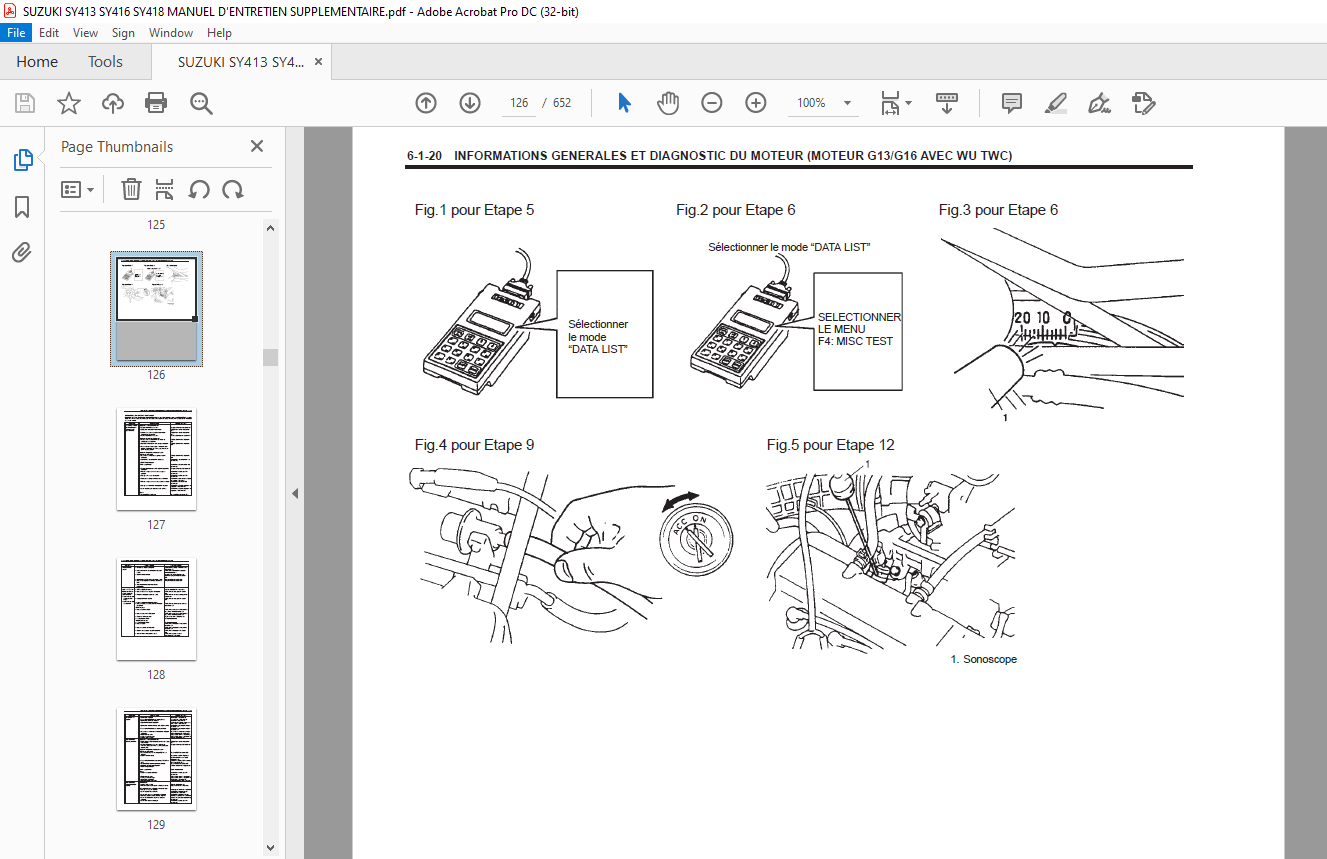Click the page header '6-1-20' title
Screen dimensions: 1327x859
[x=425, y=156]
